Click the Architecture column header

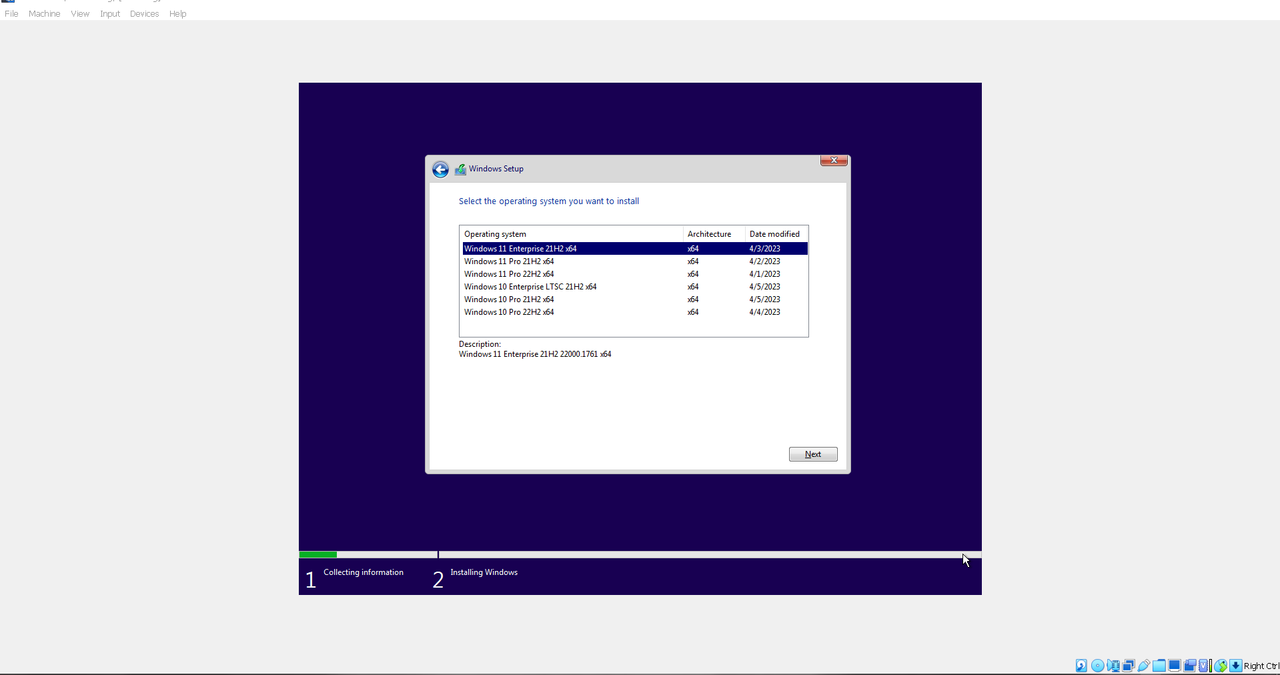(715, 234)
